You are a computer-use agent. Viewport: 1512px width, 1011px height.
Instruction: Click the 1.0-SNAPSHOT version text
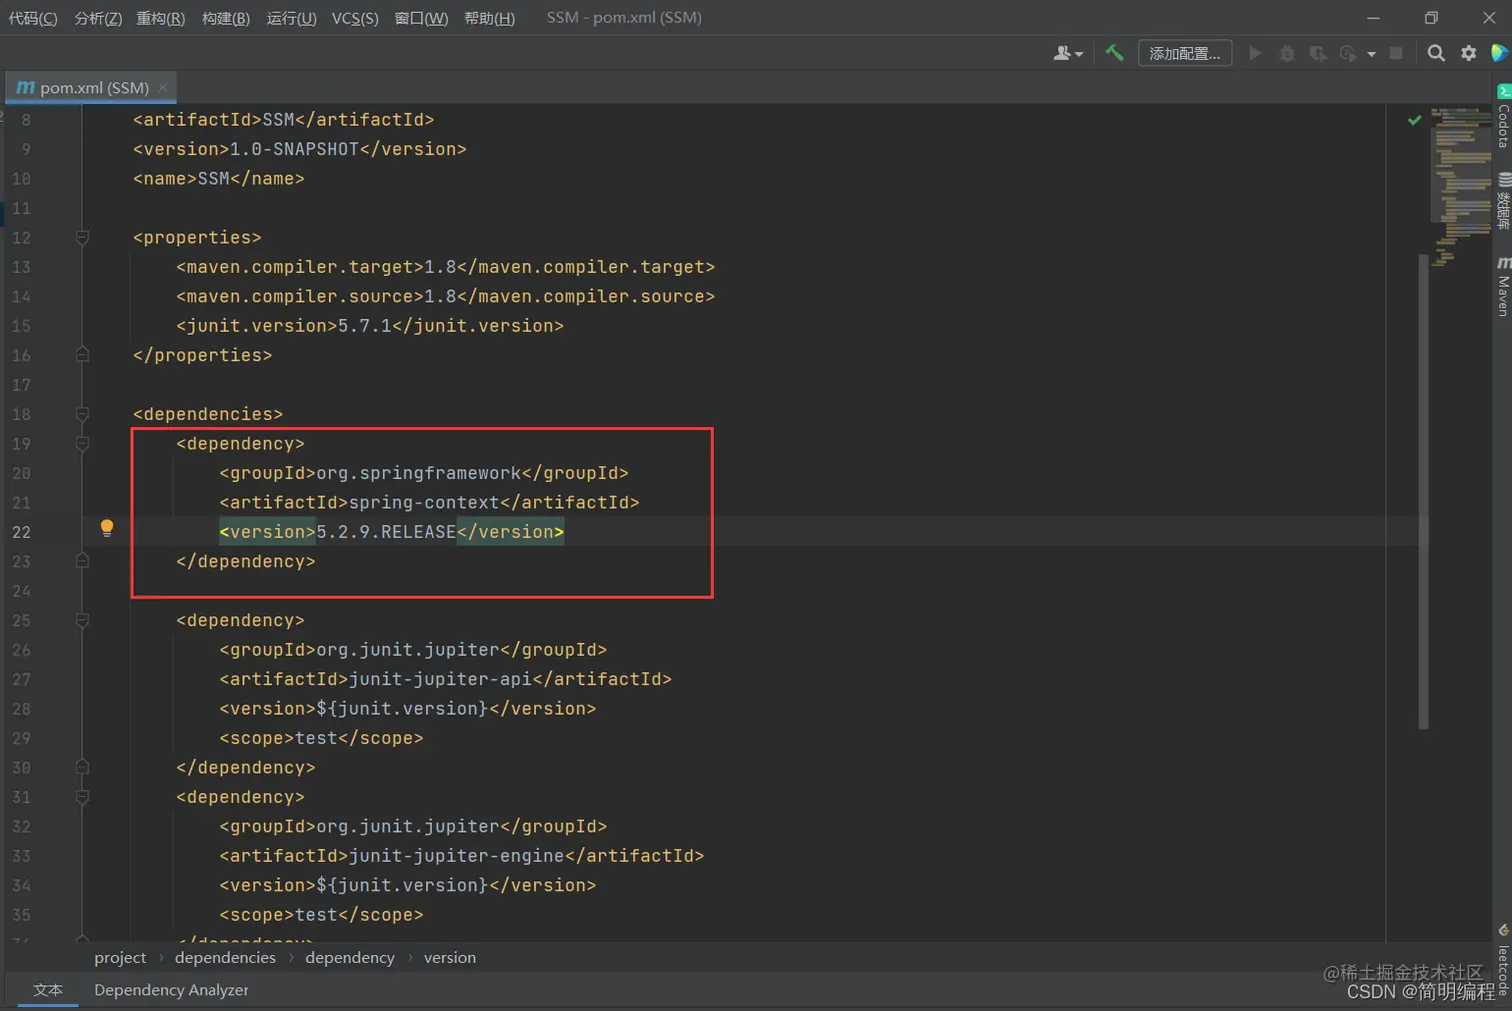pyautogui.click(x=294, y=149)
